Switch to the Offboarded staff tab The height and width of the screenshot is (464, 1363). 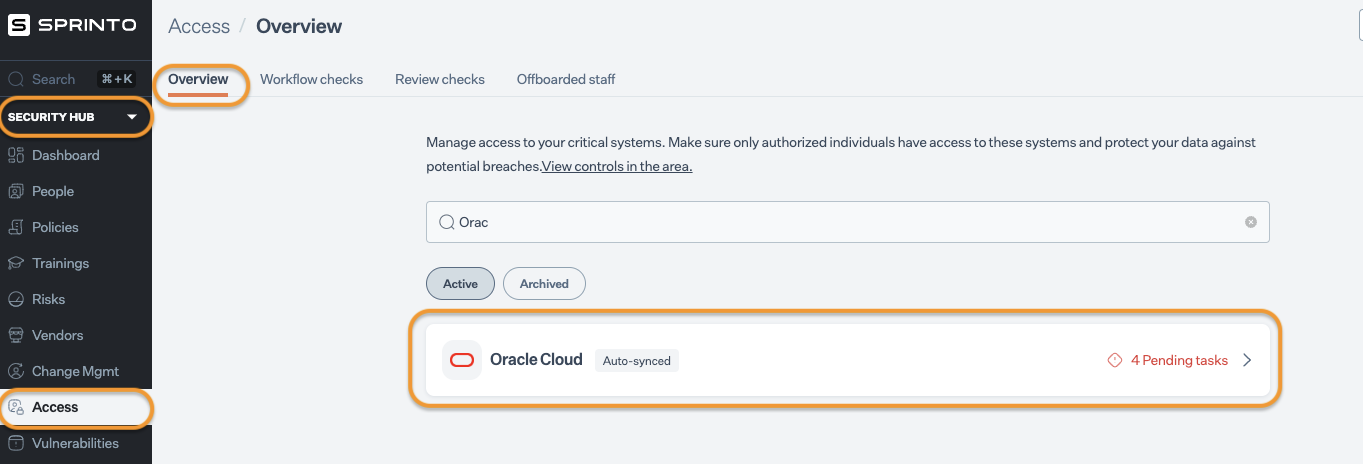click(x=566, y=79)
